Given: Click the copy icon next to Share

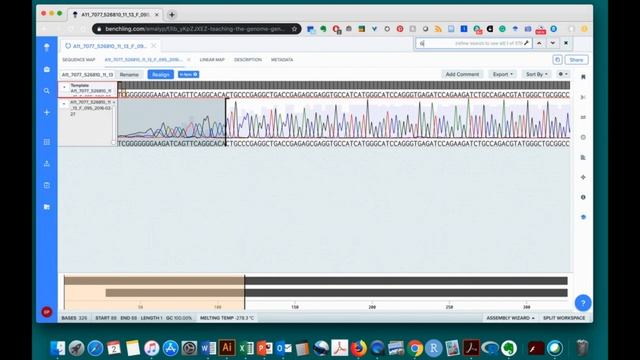Looking at the screenshot, I should (558, 60).
